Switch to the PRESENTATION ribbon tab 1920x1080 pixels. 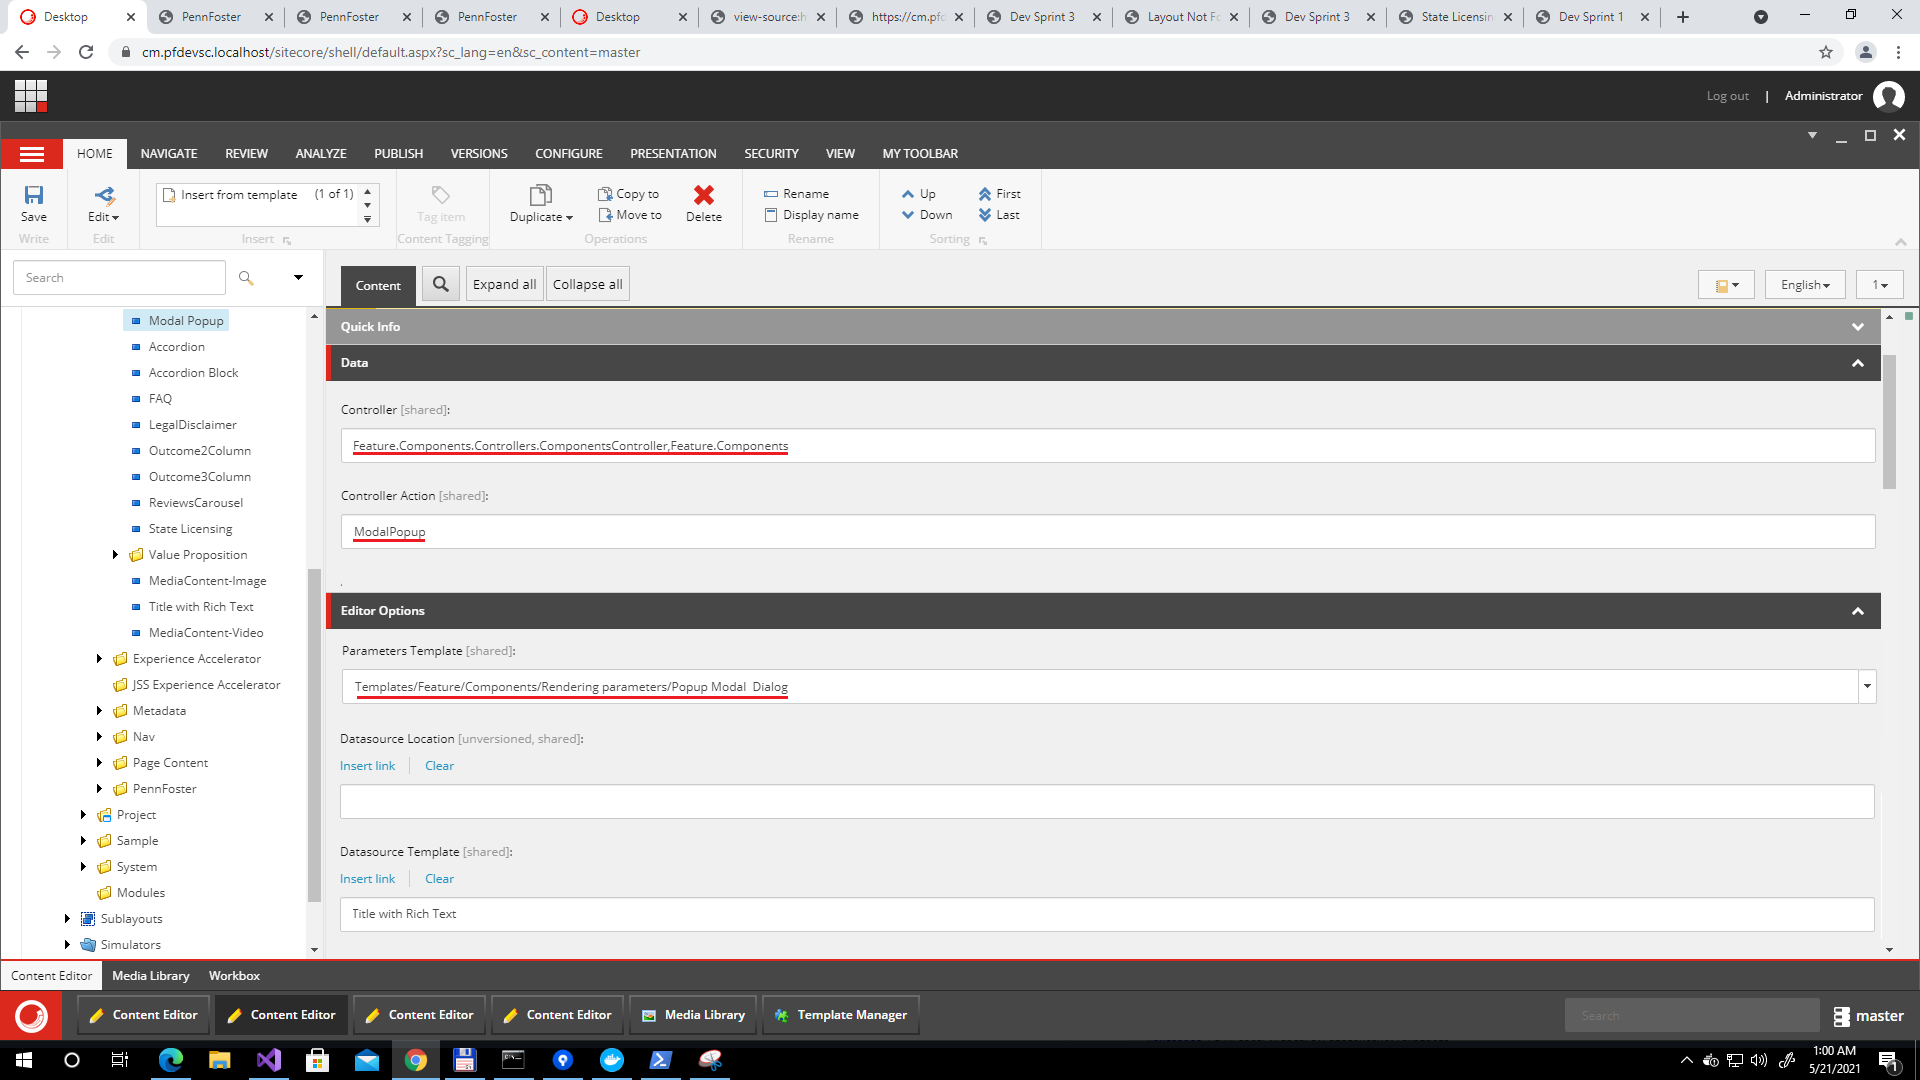tap(673, 153)
